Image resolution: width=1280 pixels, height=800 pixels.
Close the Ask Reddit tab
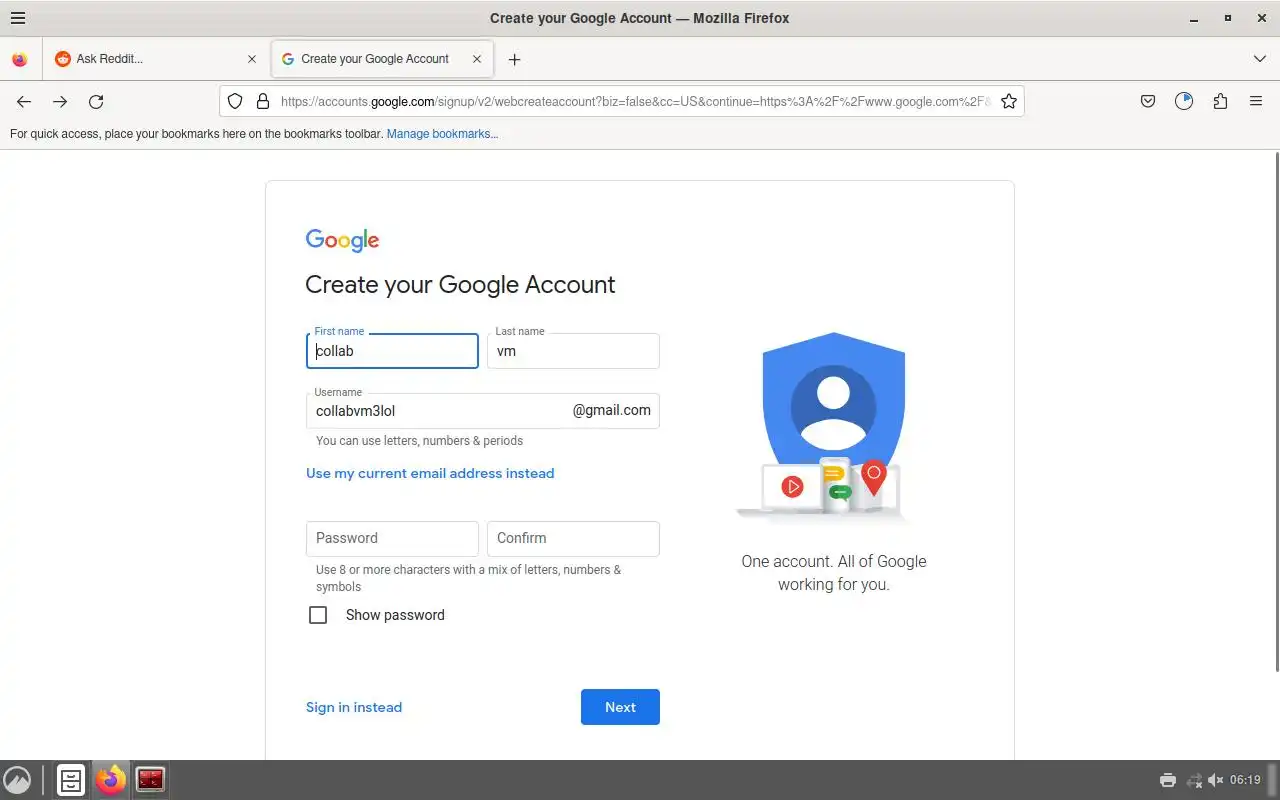click(252, 59)
